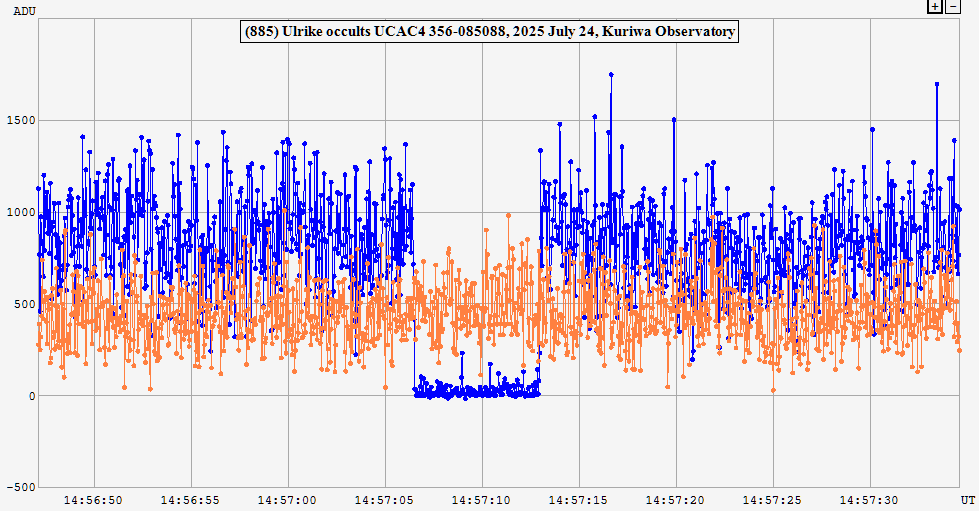This screenshot has width=979, height=511.
Task: Click the UT time axis label
Action: coord(967,499)
